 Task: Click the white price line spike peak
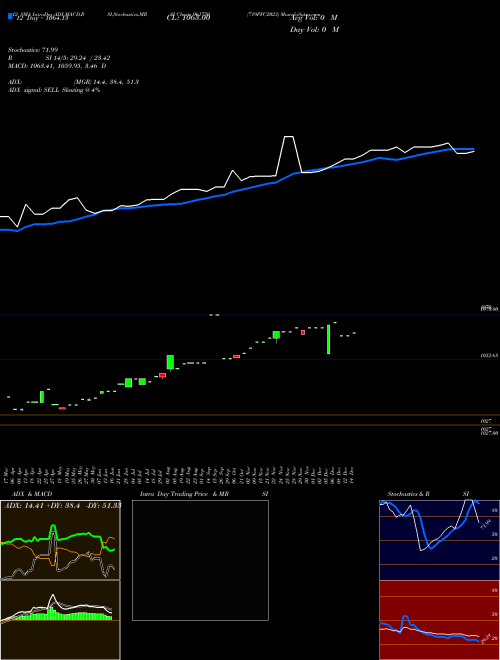click(289, 137)
